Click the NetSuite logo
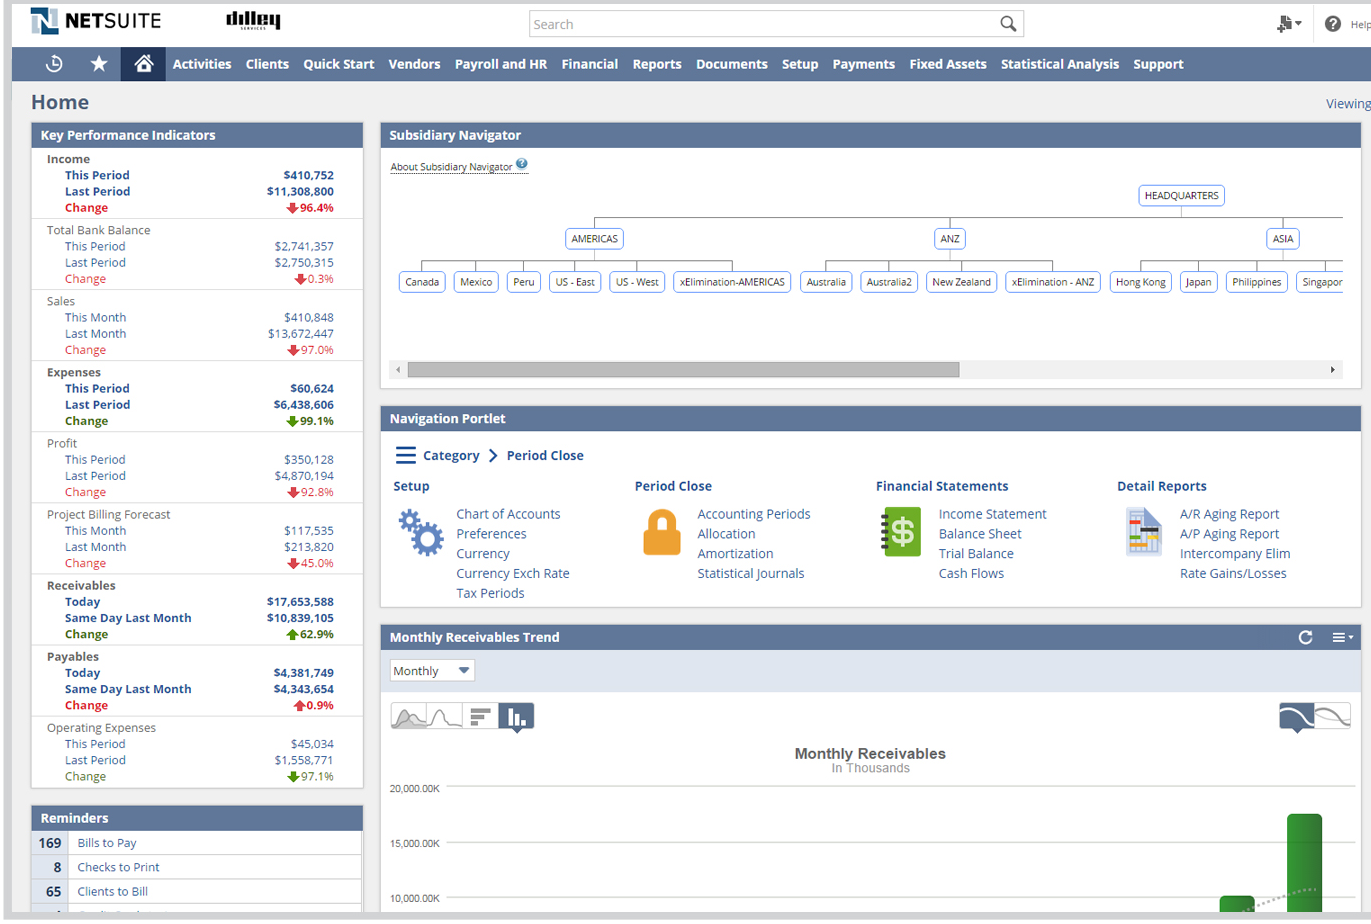1371x924 pixels. (x=95, y=21)
